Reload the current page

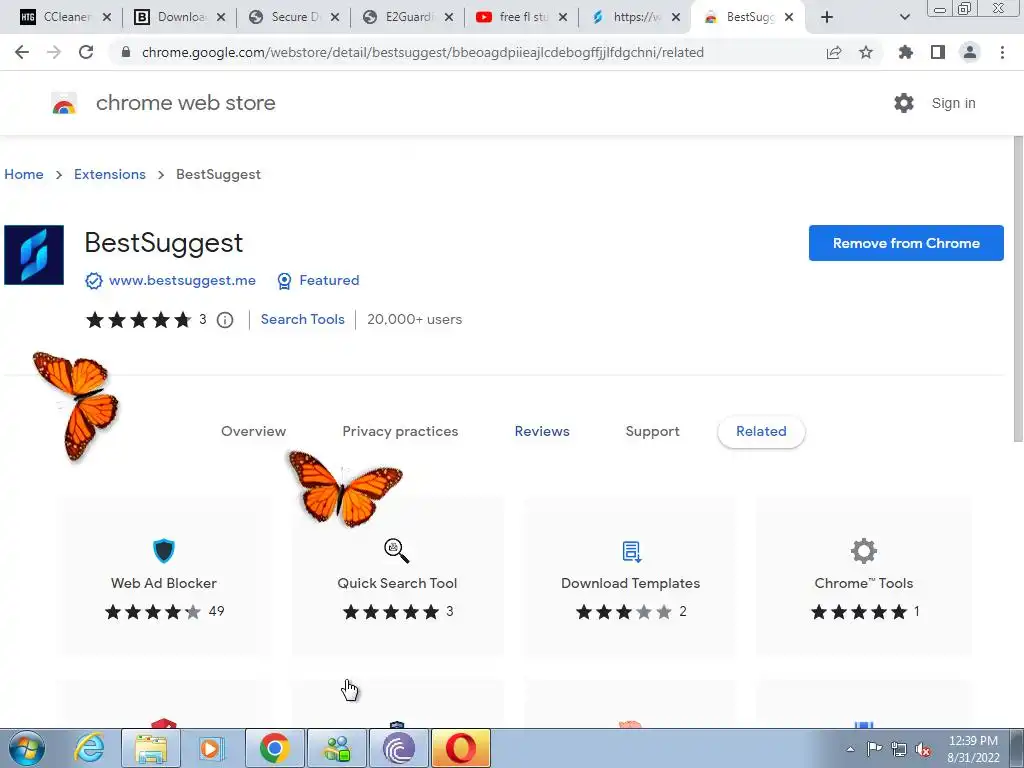pos(86,52)
